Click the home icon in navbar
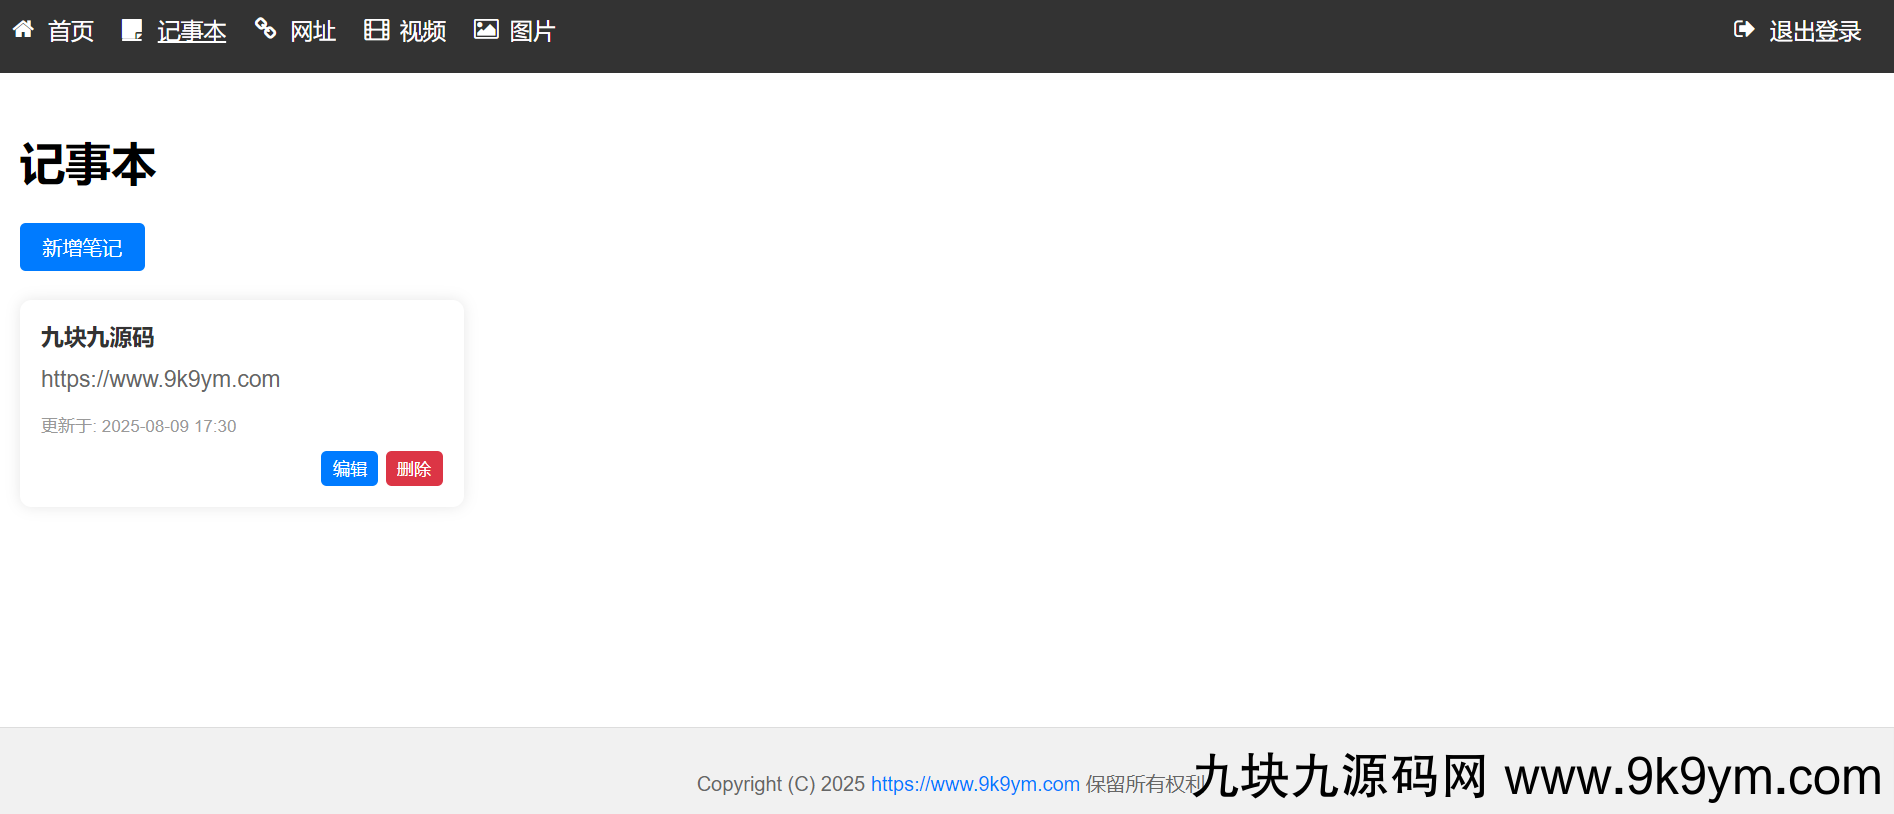Screen dimensions: 1894x814 (x=23, y=30)
